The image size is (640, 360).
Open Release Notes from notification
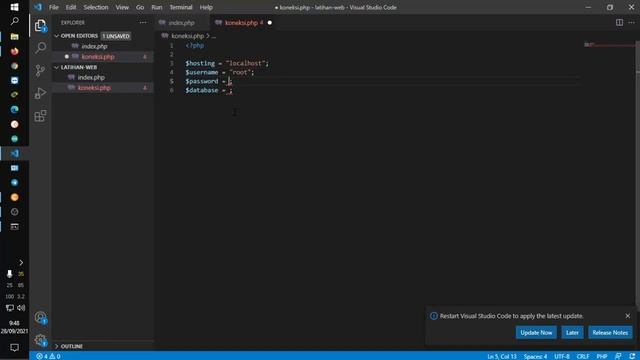pos(610,332)
